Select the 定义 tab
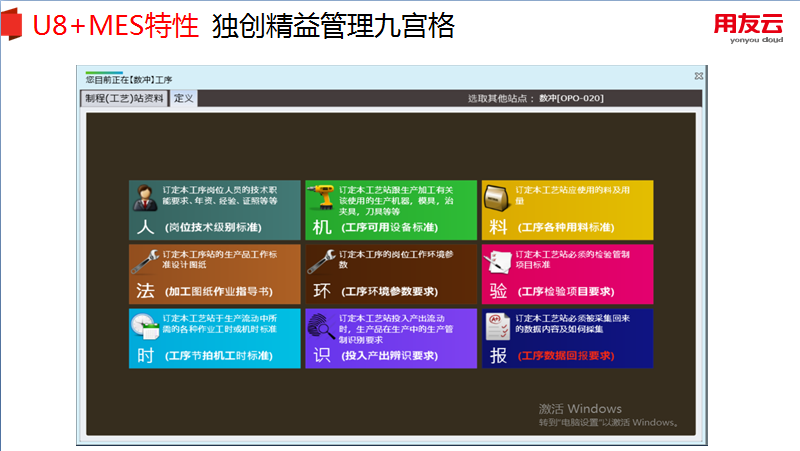The width and height of the screenshot is (800, 451). coord(184,98)
